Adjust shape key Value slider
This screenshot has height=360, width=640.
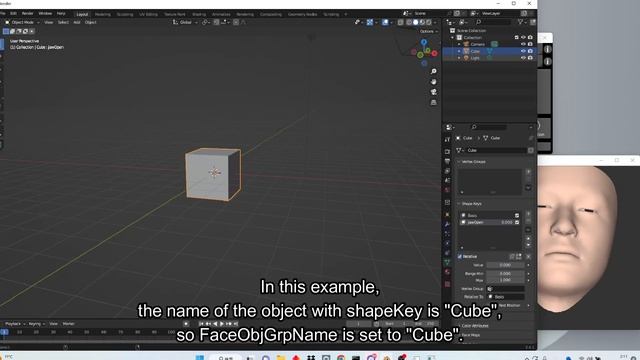coord(505,265)
